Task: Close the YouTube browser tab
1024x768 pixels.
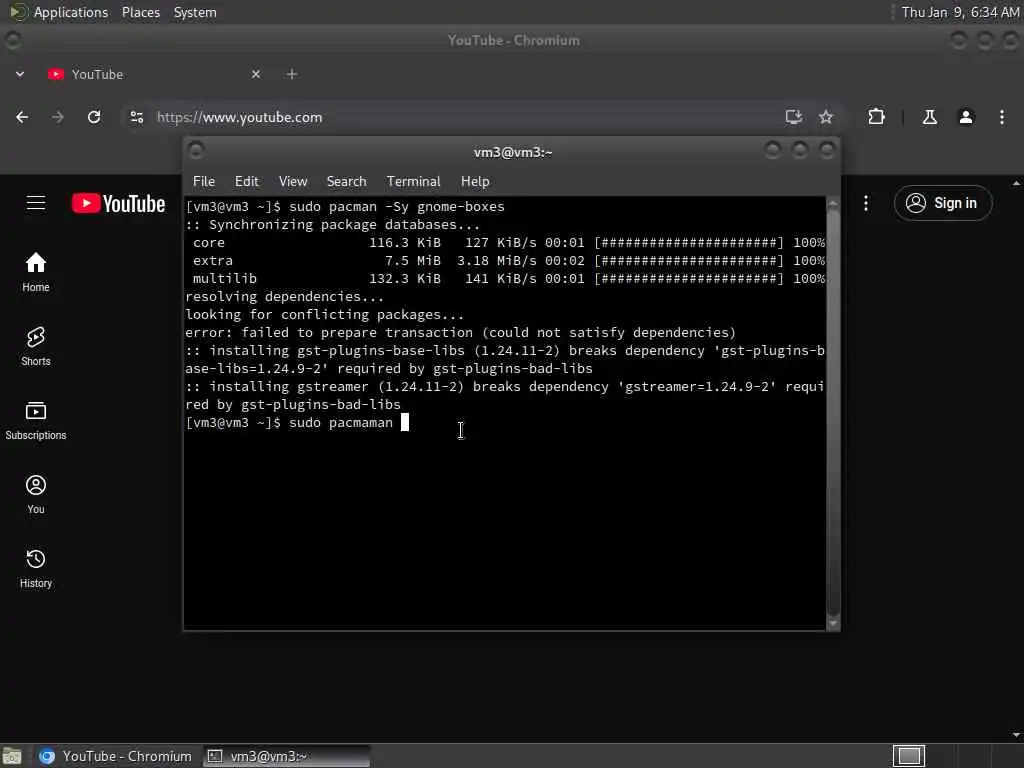Action: click(x=256, y=74)
